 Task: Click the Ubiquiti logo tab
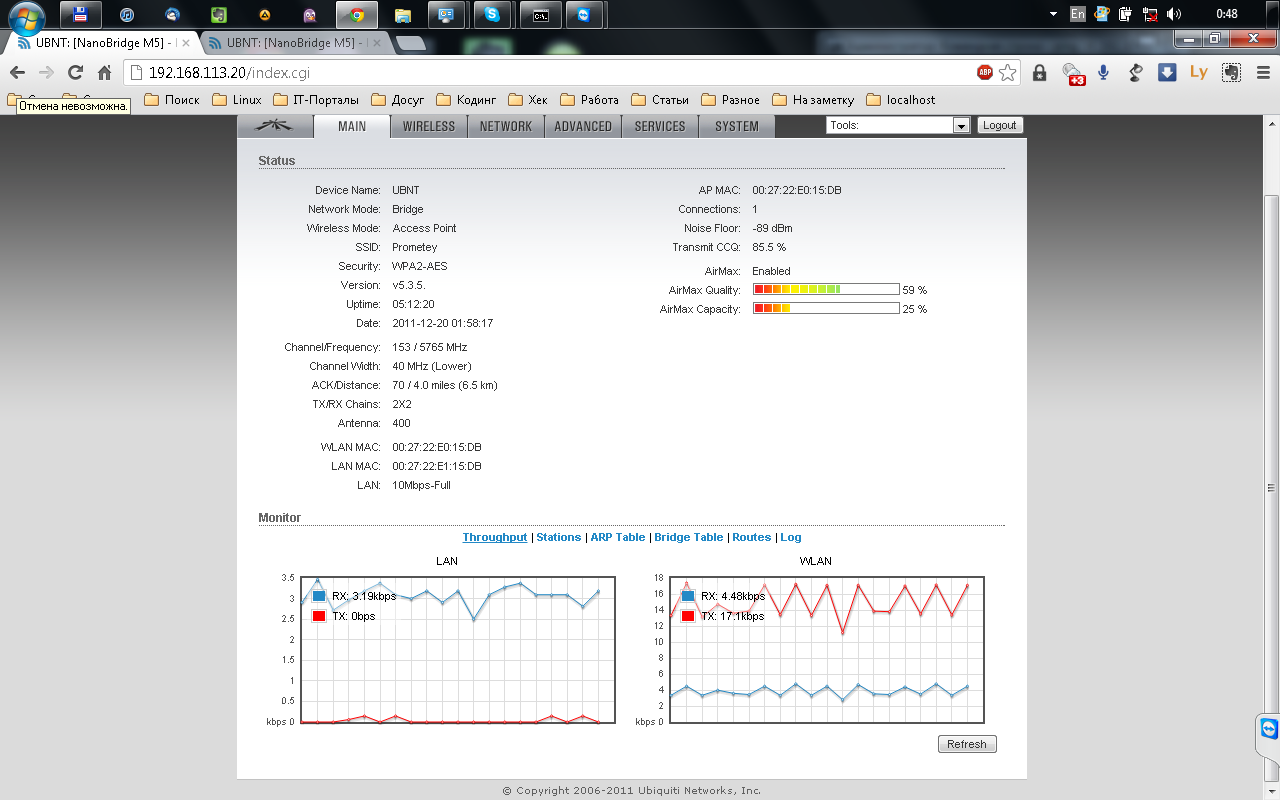click(274, 126)
